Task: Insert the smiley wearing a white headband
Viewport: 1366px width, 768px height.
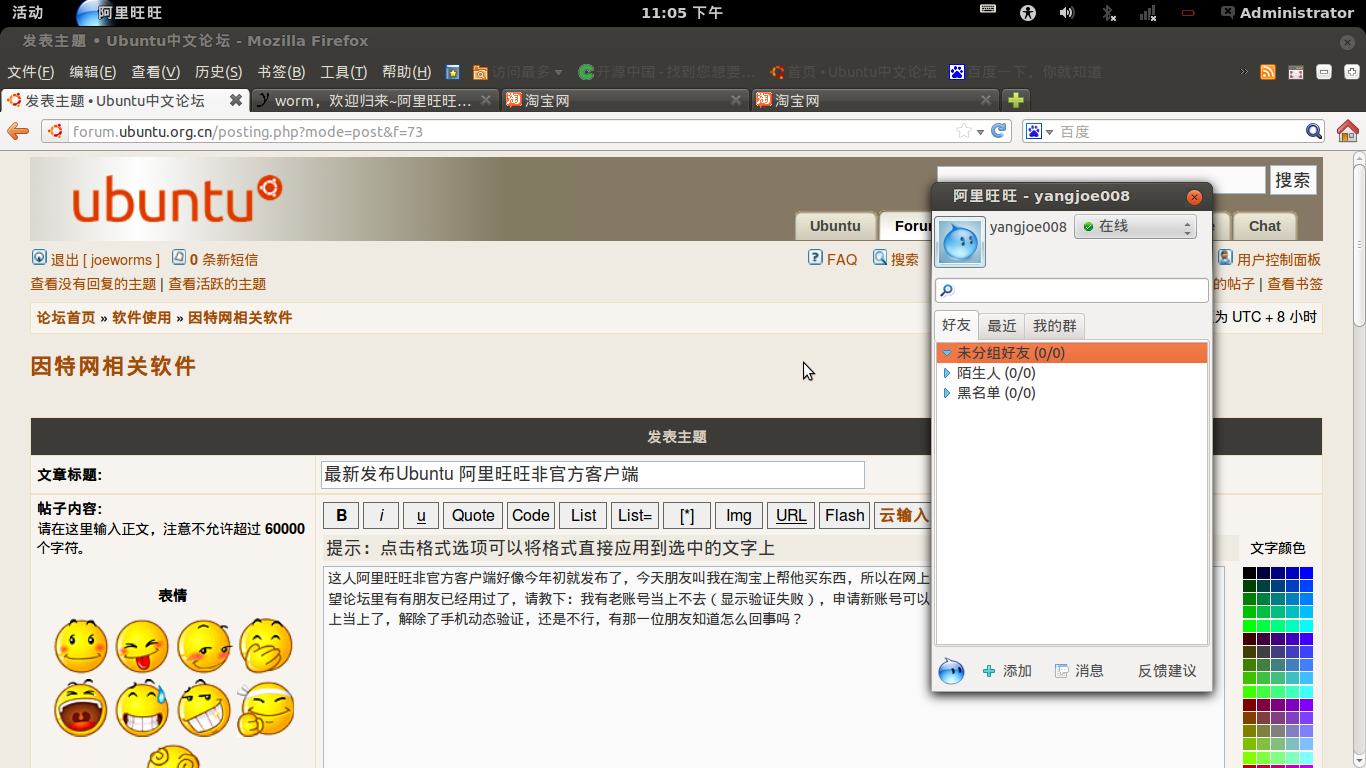Action: pyautogui.click(x=266, y=709)
